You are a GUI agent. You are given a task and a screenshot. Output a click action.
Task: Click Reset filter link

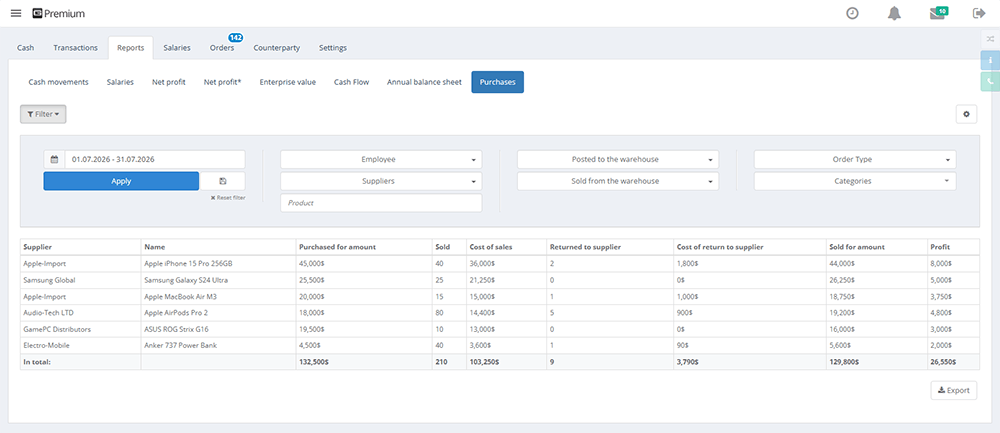tap(228, 198)
